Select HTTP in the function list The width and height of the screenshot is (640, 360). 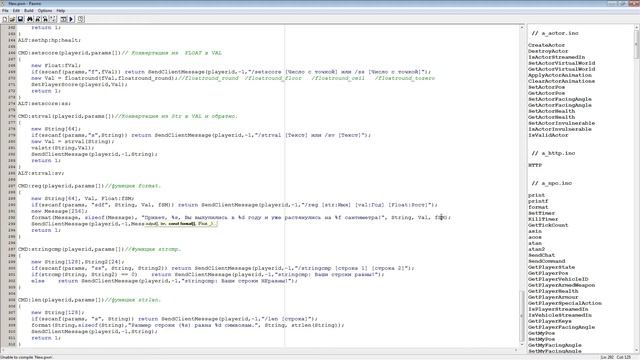point(535,165)
